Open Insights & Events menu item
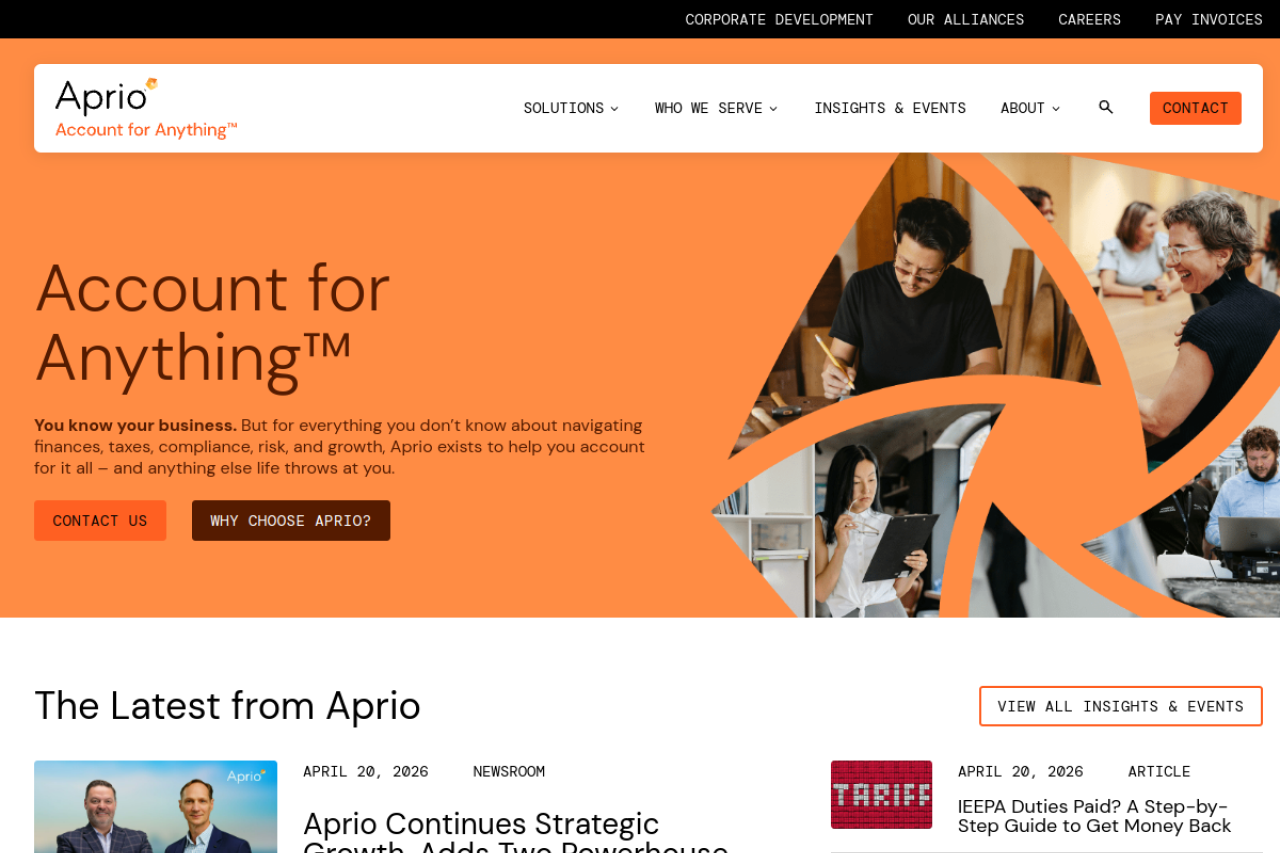1280x853 pixels. pyautogui.click(x=890, y=108)
